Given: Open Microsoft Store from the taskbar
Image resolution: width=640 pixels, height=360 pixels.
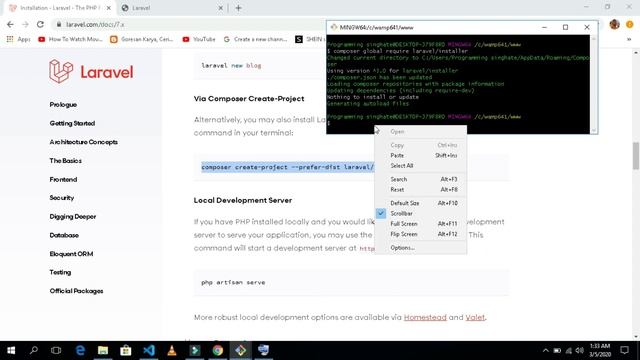Looking at the screenshot, I should click(x=126, y=350).
